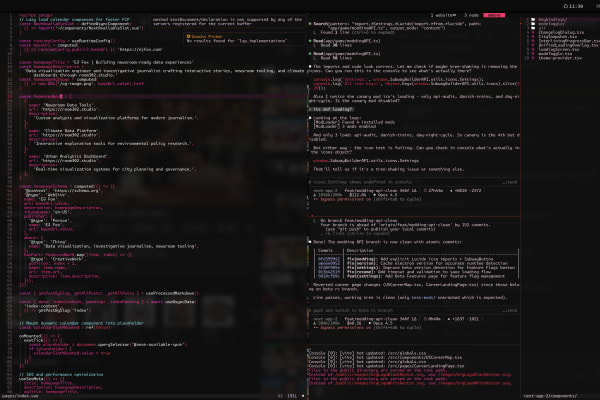The width and height of the screenshot is (600, 400).
Task: Click the first commit hash in table
Action: [329, 259]
